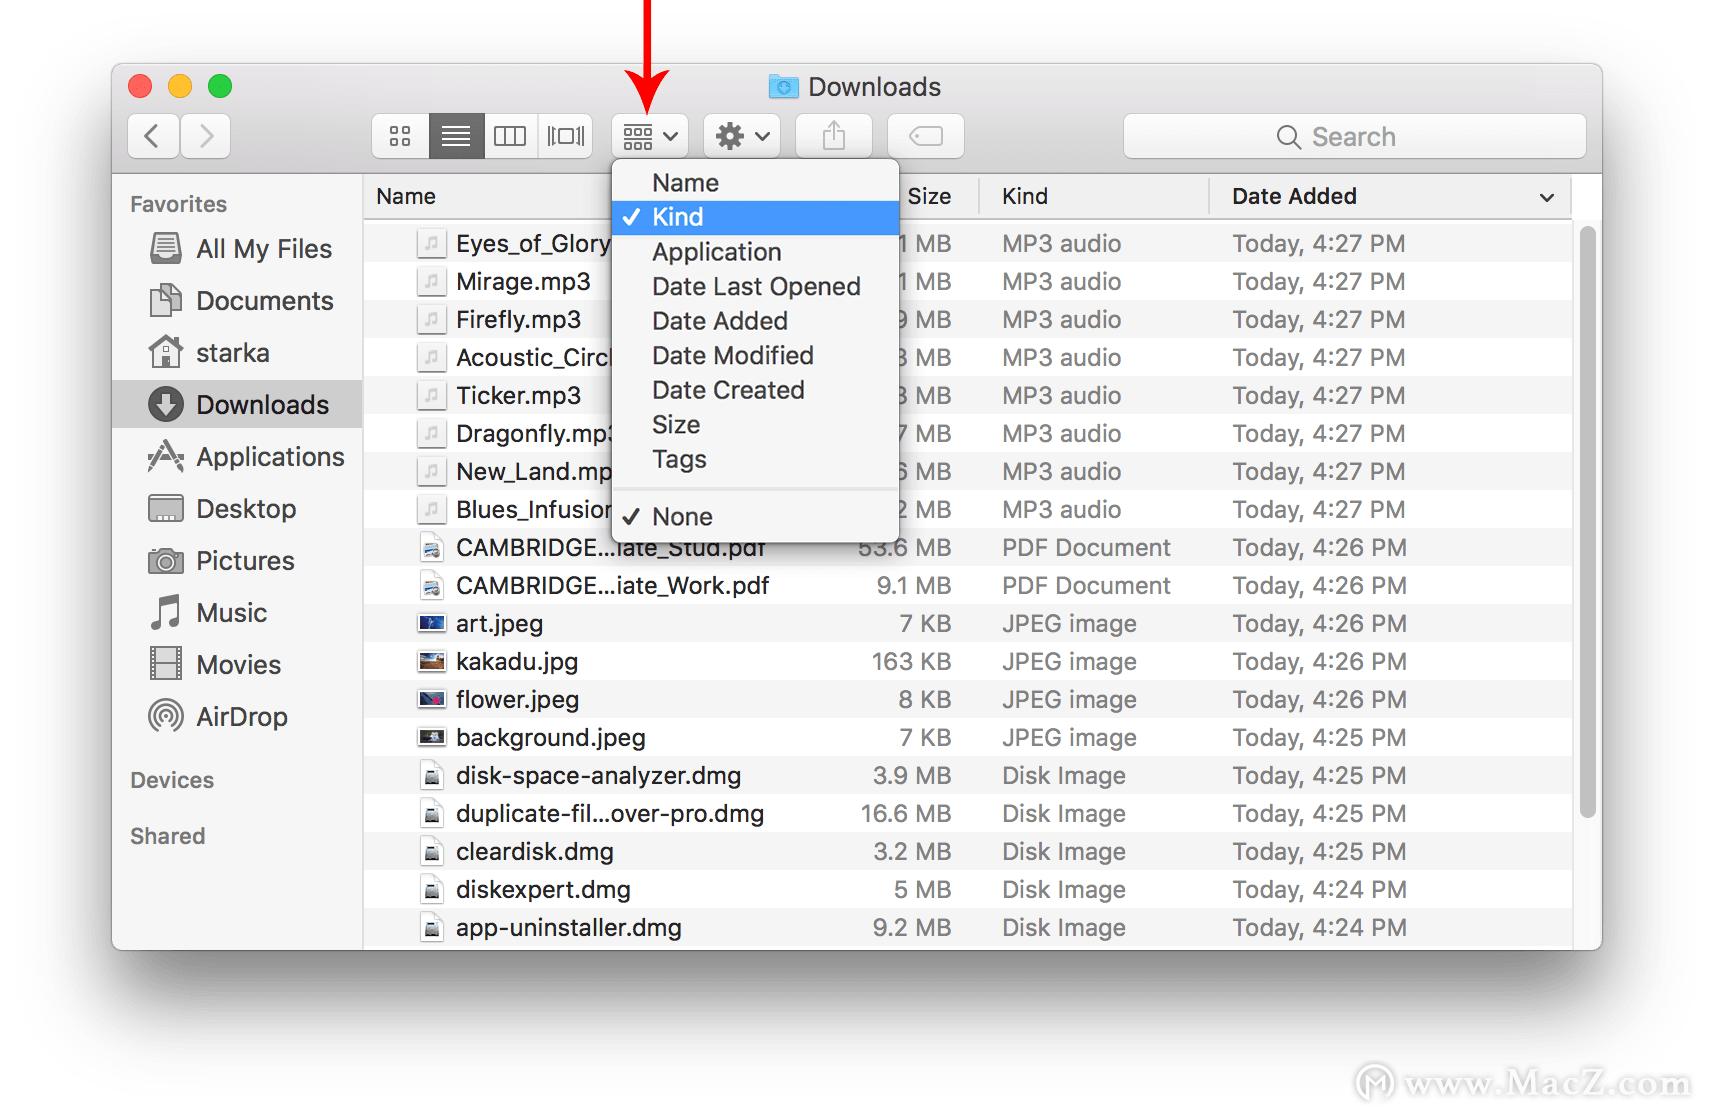
Task: Open Applications in the sidebar
Action: [x=237, y=457]
